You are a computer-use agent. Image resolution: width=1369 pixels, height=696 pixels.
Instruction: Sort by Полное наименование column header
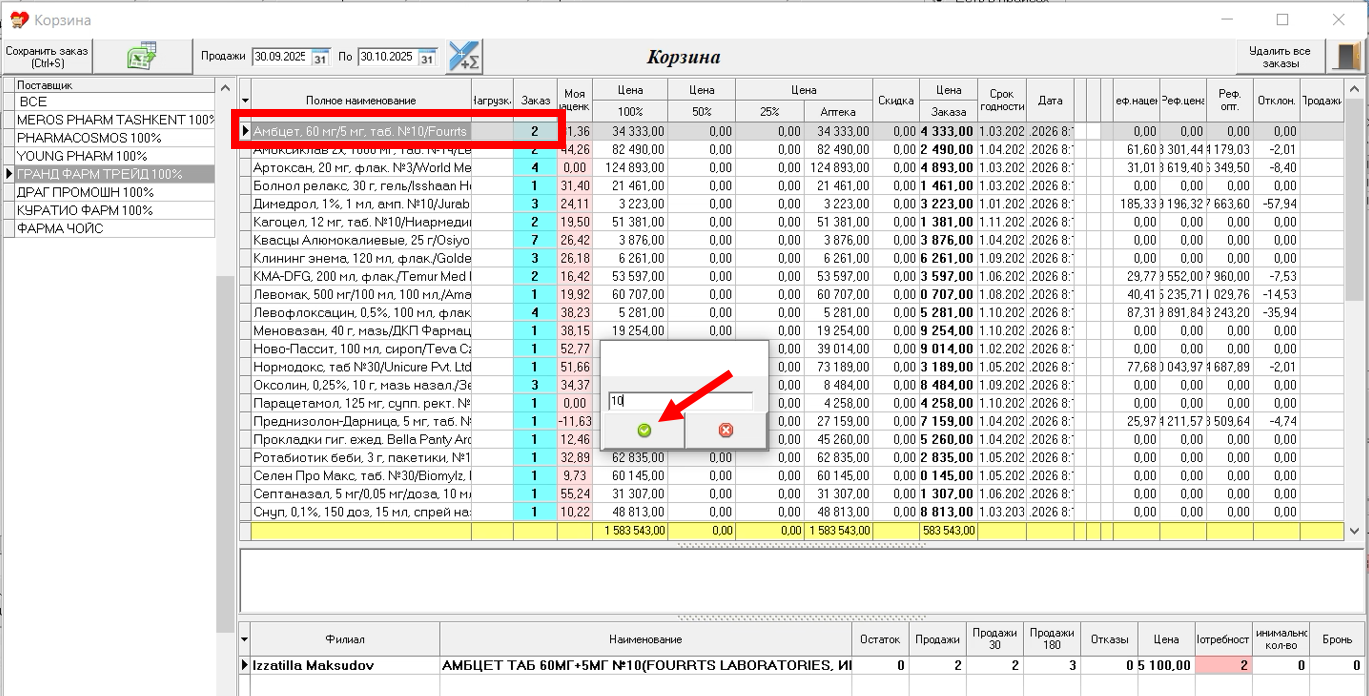(360, 100)
